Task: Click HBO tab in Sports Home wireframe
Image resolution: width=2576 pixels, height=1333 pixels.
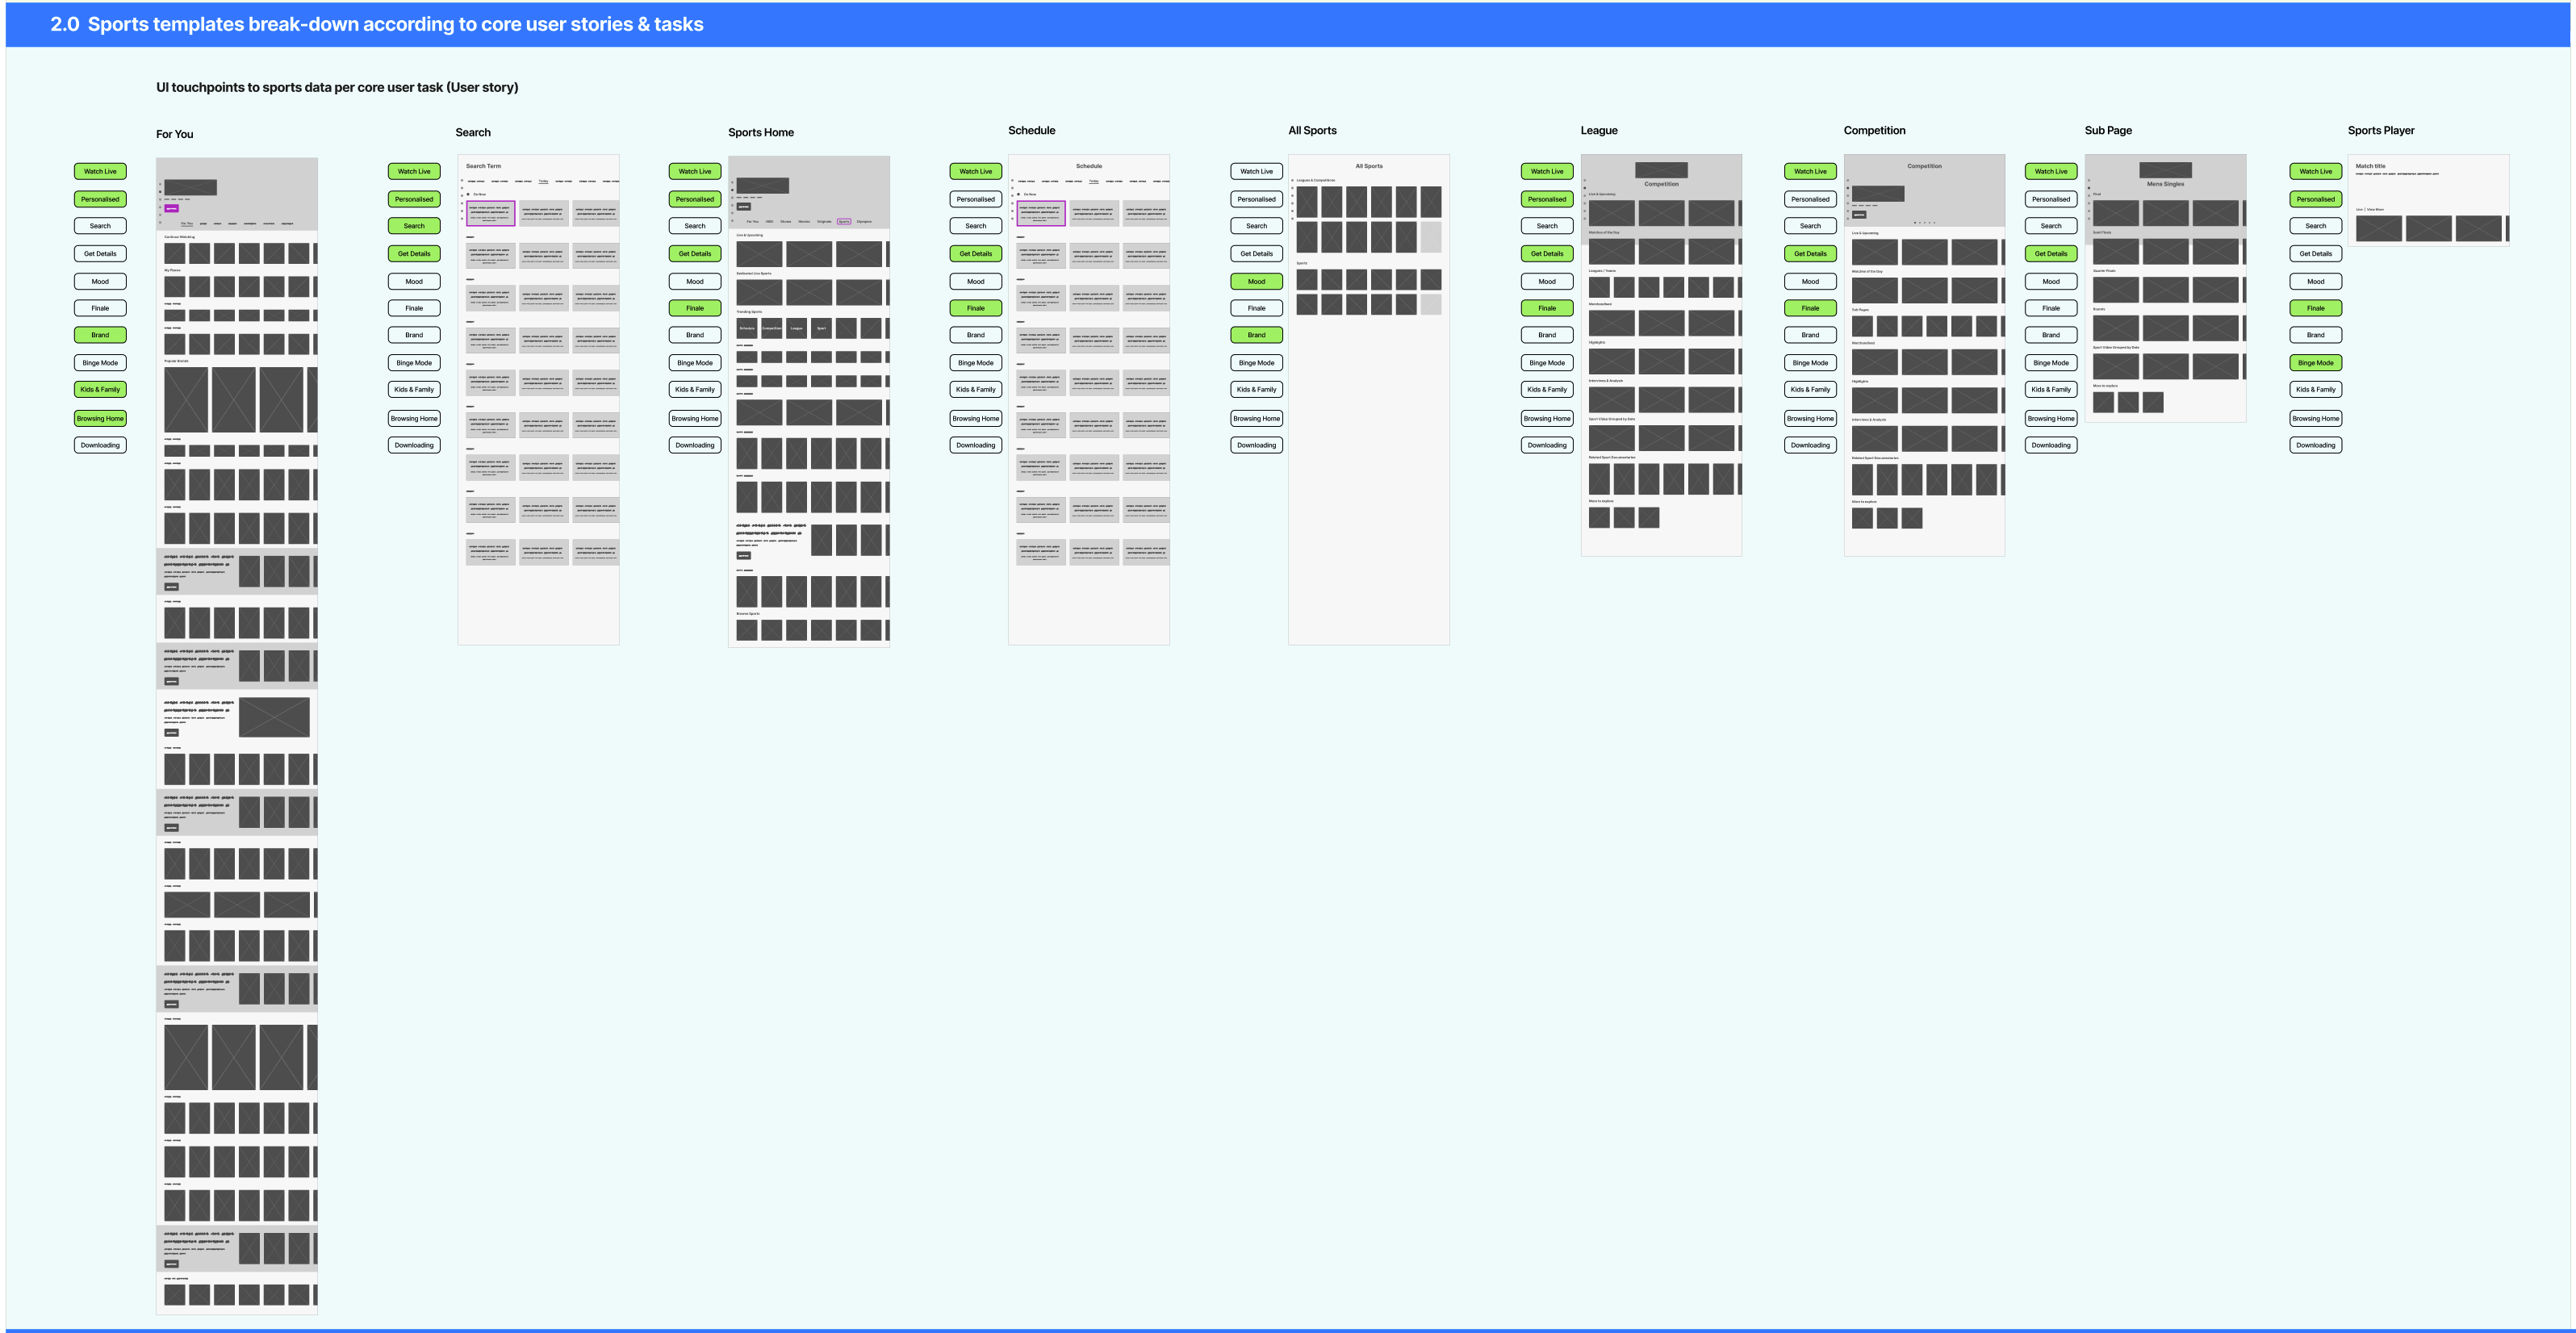Action: pyautogui.click(x=769, y=222)
